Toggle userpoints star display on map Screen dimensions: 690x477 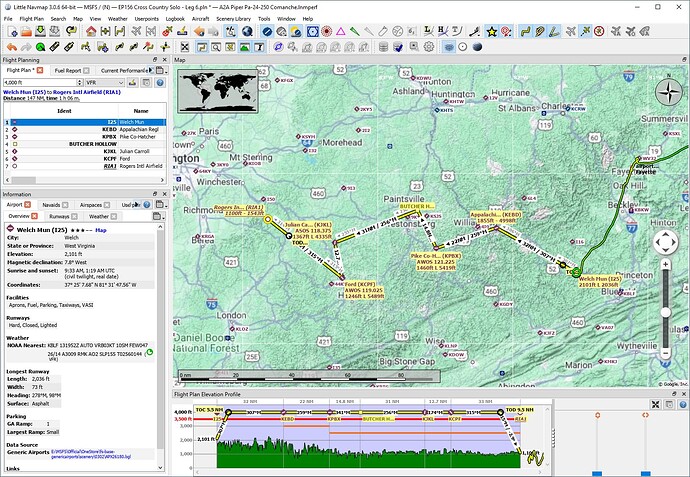click(x=492, y=31)
